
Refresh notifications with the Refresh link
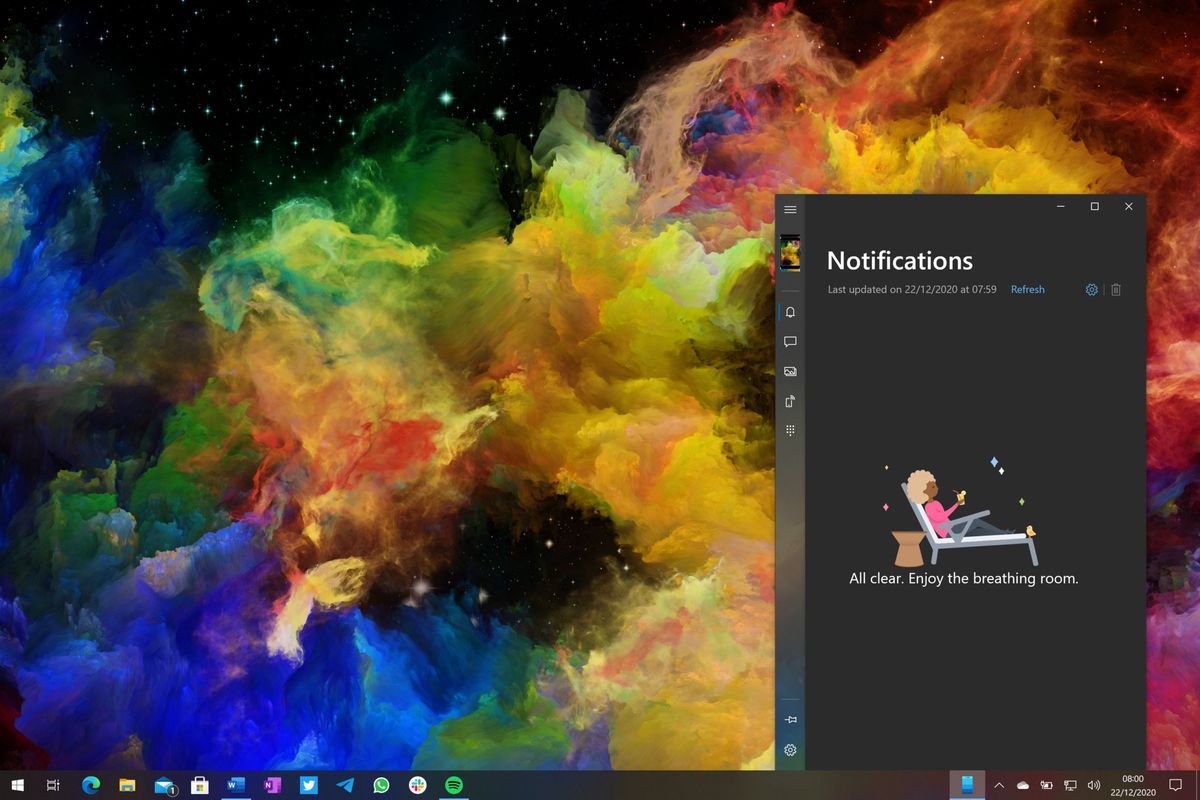[x=1028, y=289]
